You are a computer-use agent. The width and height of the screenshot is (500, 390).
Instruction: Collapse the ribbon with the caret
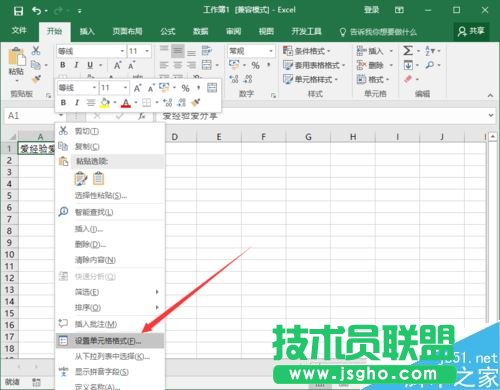(x=490, y=95)
